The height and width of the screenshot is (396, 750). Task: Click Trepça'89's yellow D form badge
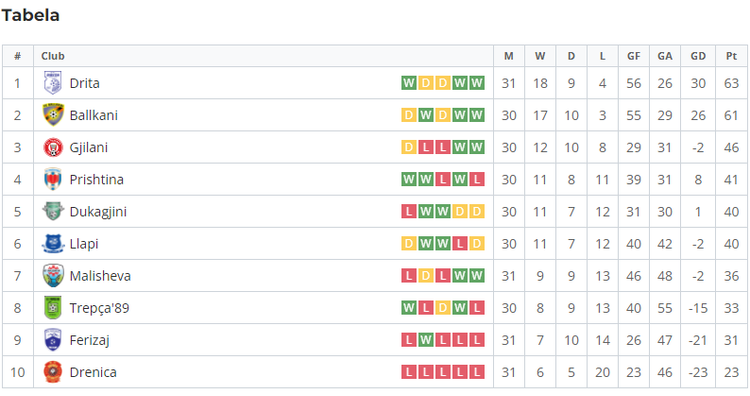coord(443,308)
